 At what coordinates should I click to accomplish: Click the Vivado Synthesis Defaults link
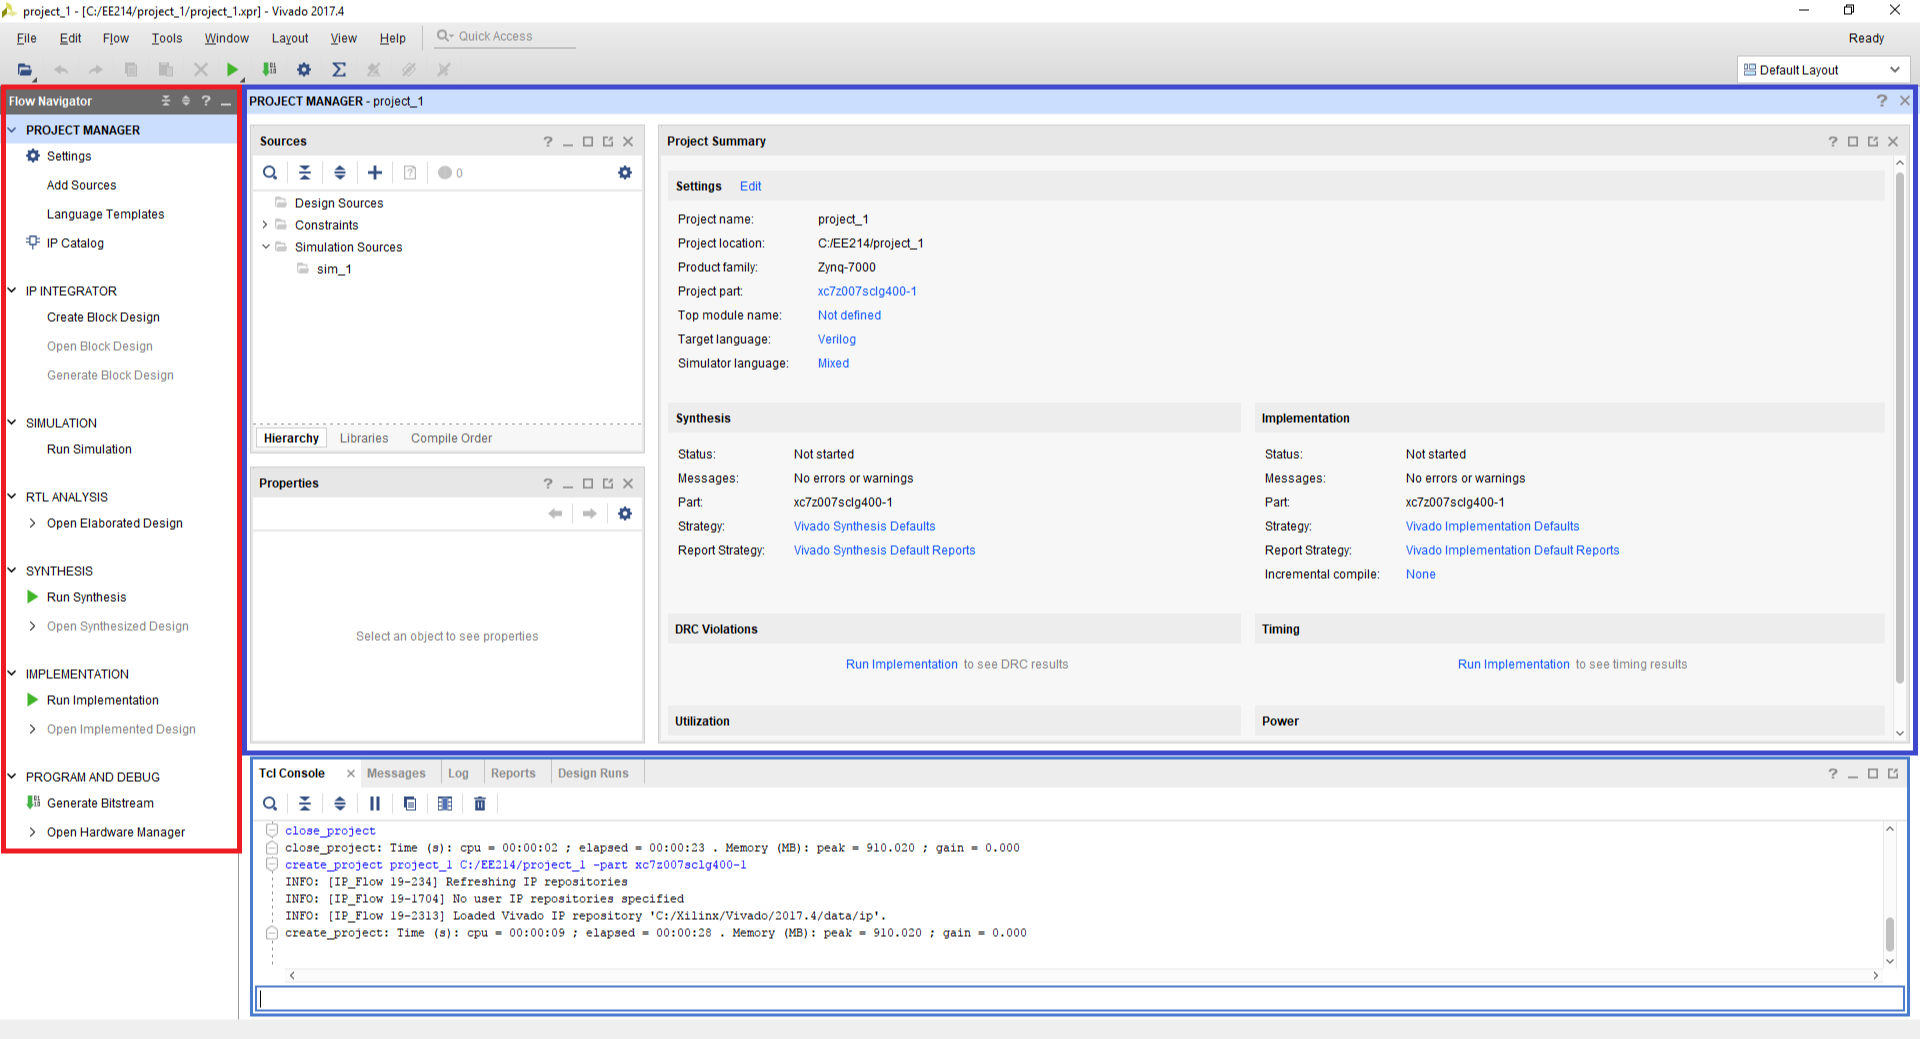click(864, 526)
